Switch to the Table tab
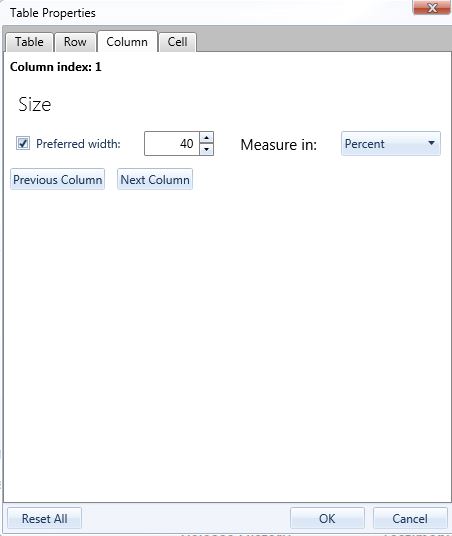Viewport: 452px width, 536px height. (x=29, y=42)
